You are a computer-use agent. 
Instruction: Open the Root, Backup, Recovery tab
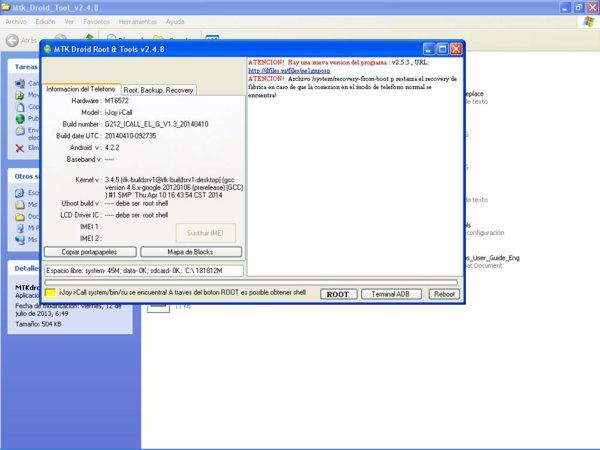tap(158, 90)
